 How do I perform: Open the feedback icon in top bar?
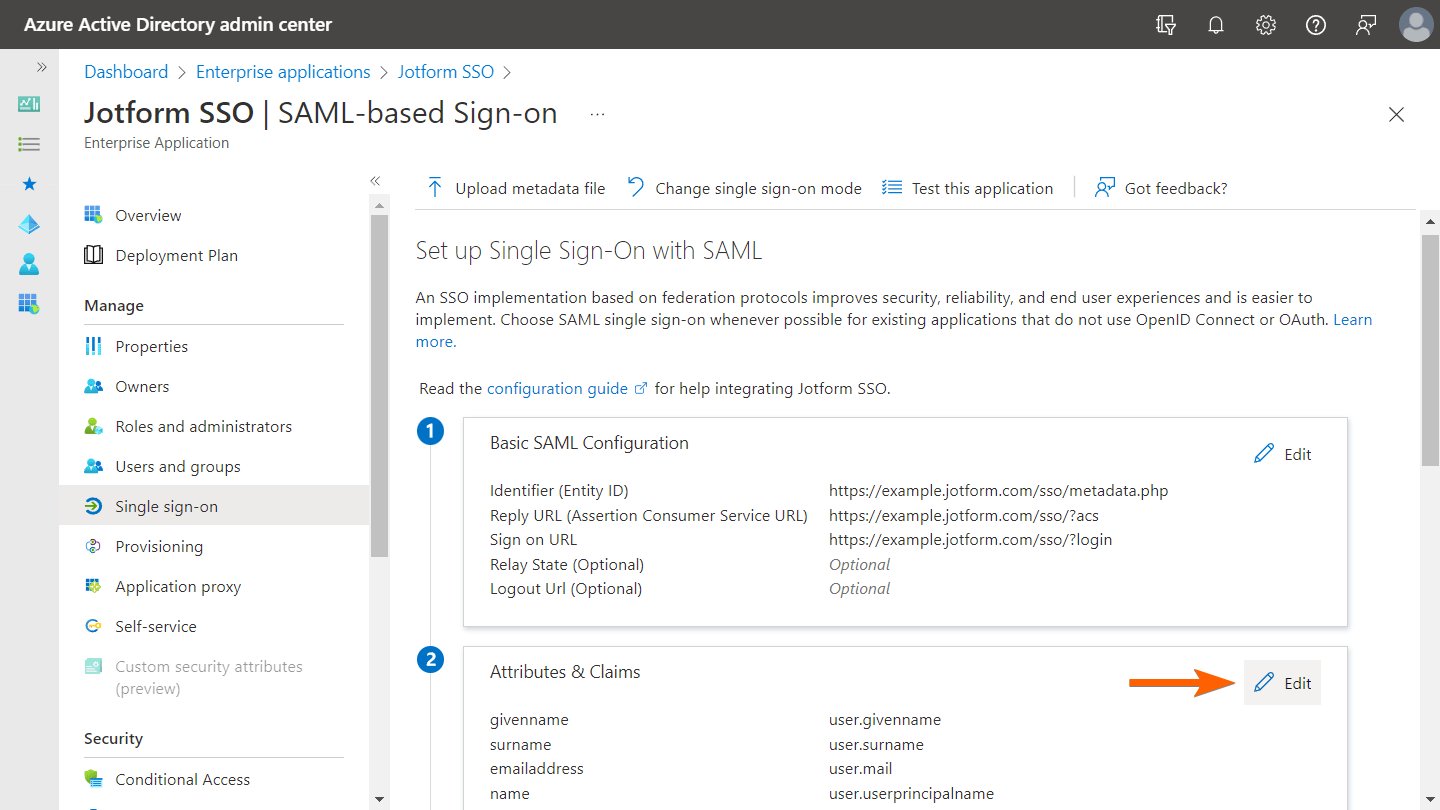[x=1366, y=25]
